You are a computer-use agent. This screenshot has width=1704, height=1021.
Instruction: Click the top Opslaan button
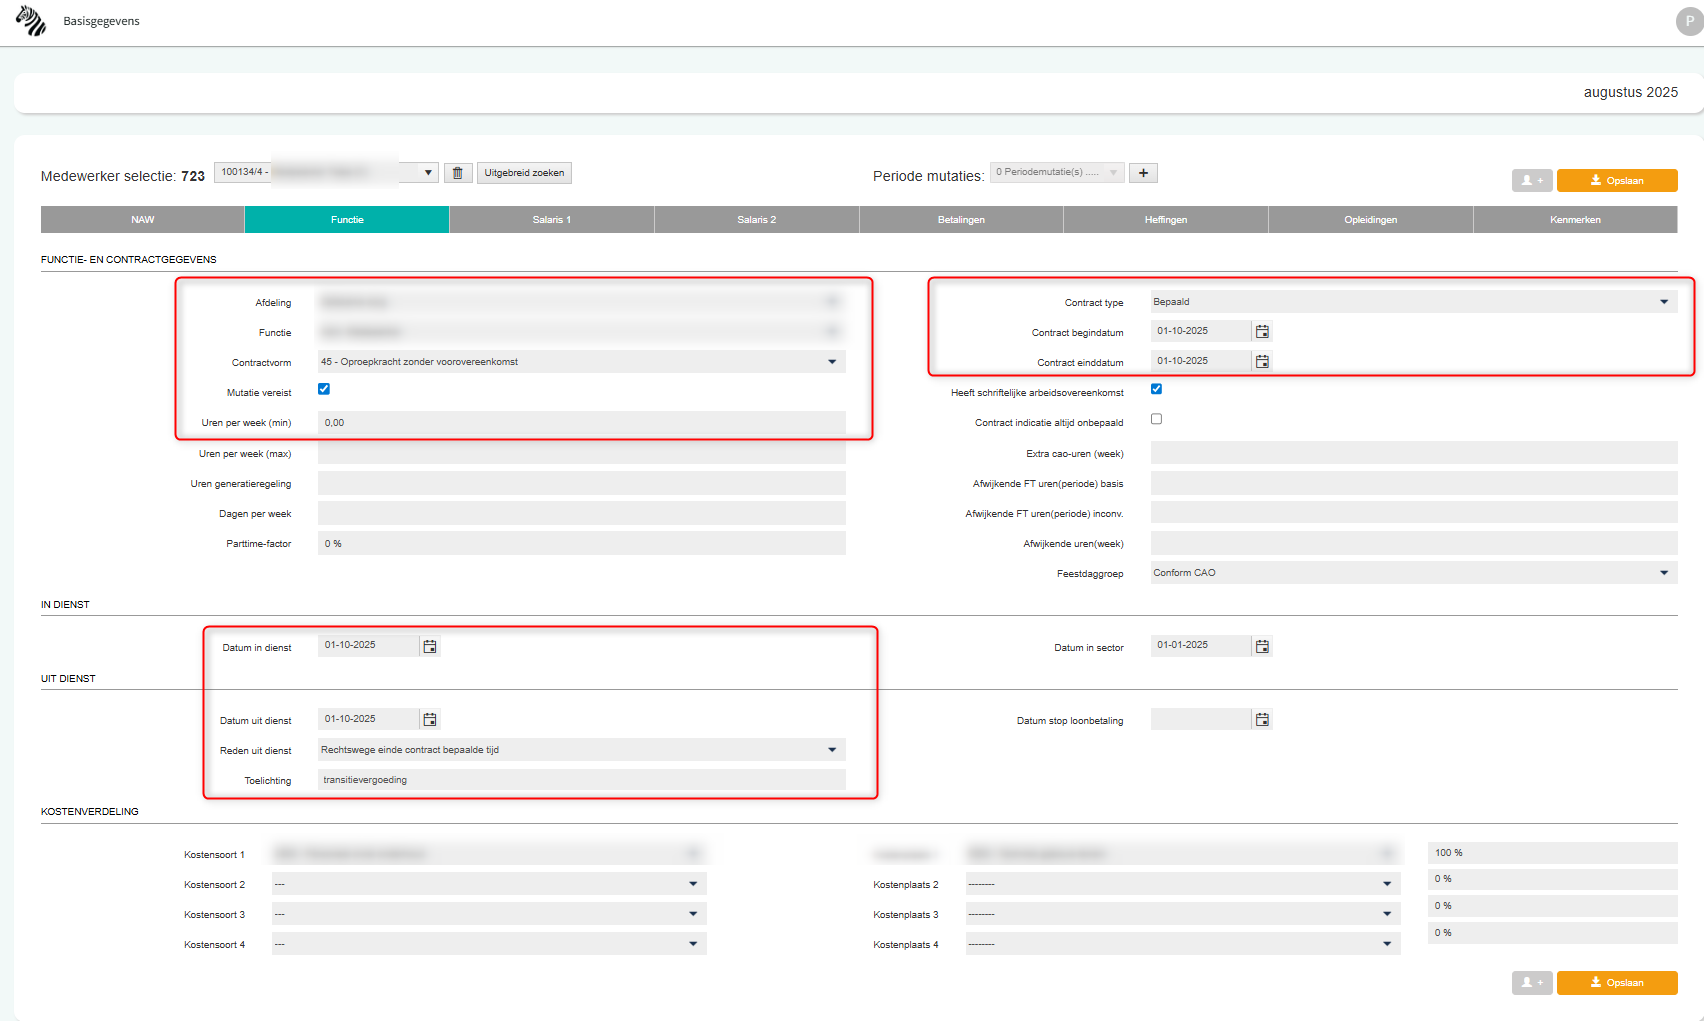(1616, 181)
